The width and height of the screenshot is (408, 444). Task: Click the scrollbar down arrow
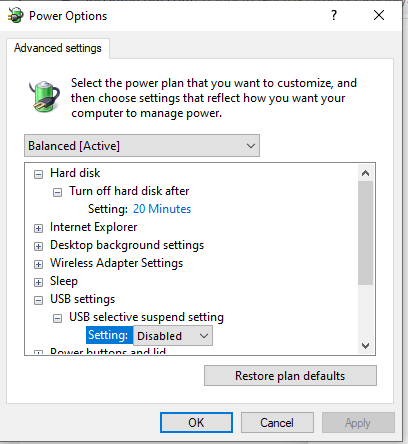point(365,346)
